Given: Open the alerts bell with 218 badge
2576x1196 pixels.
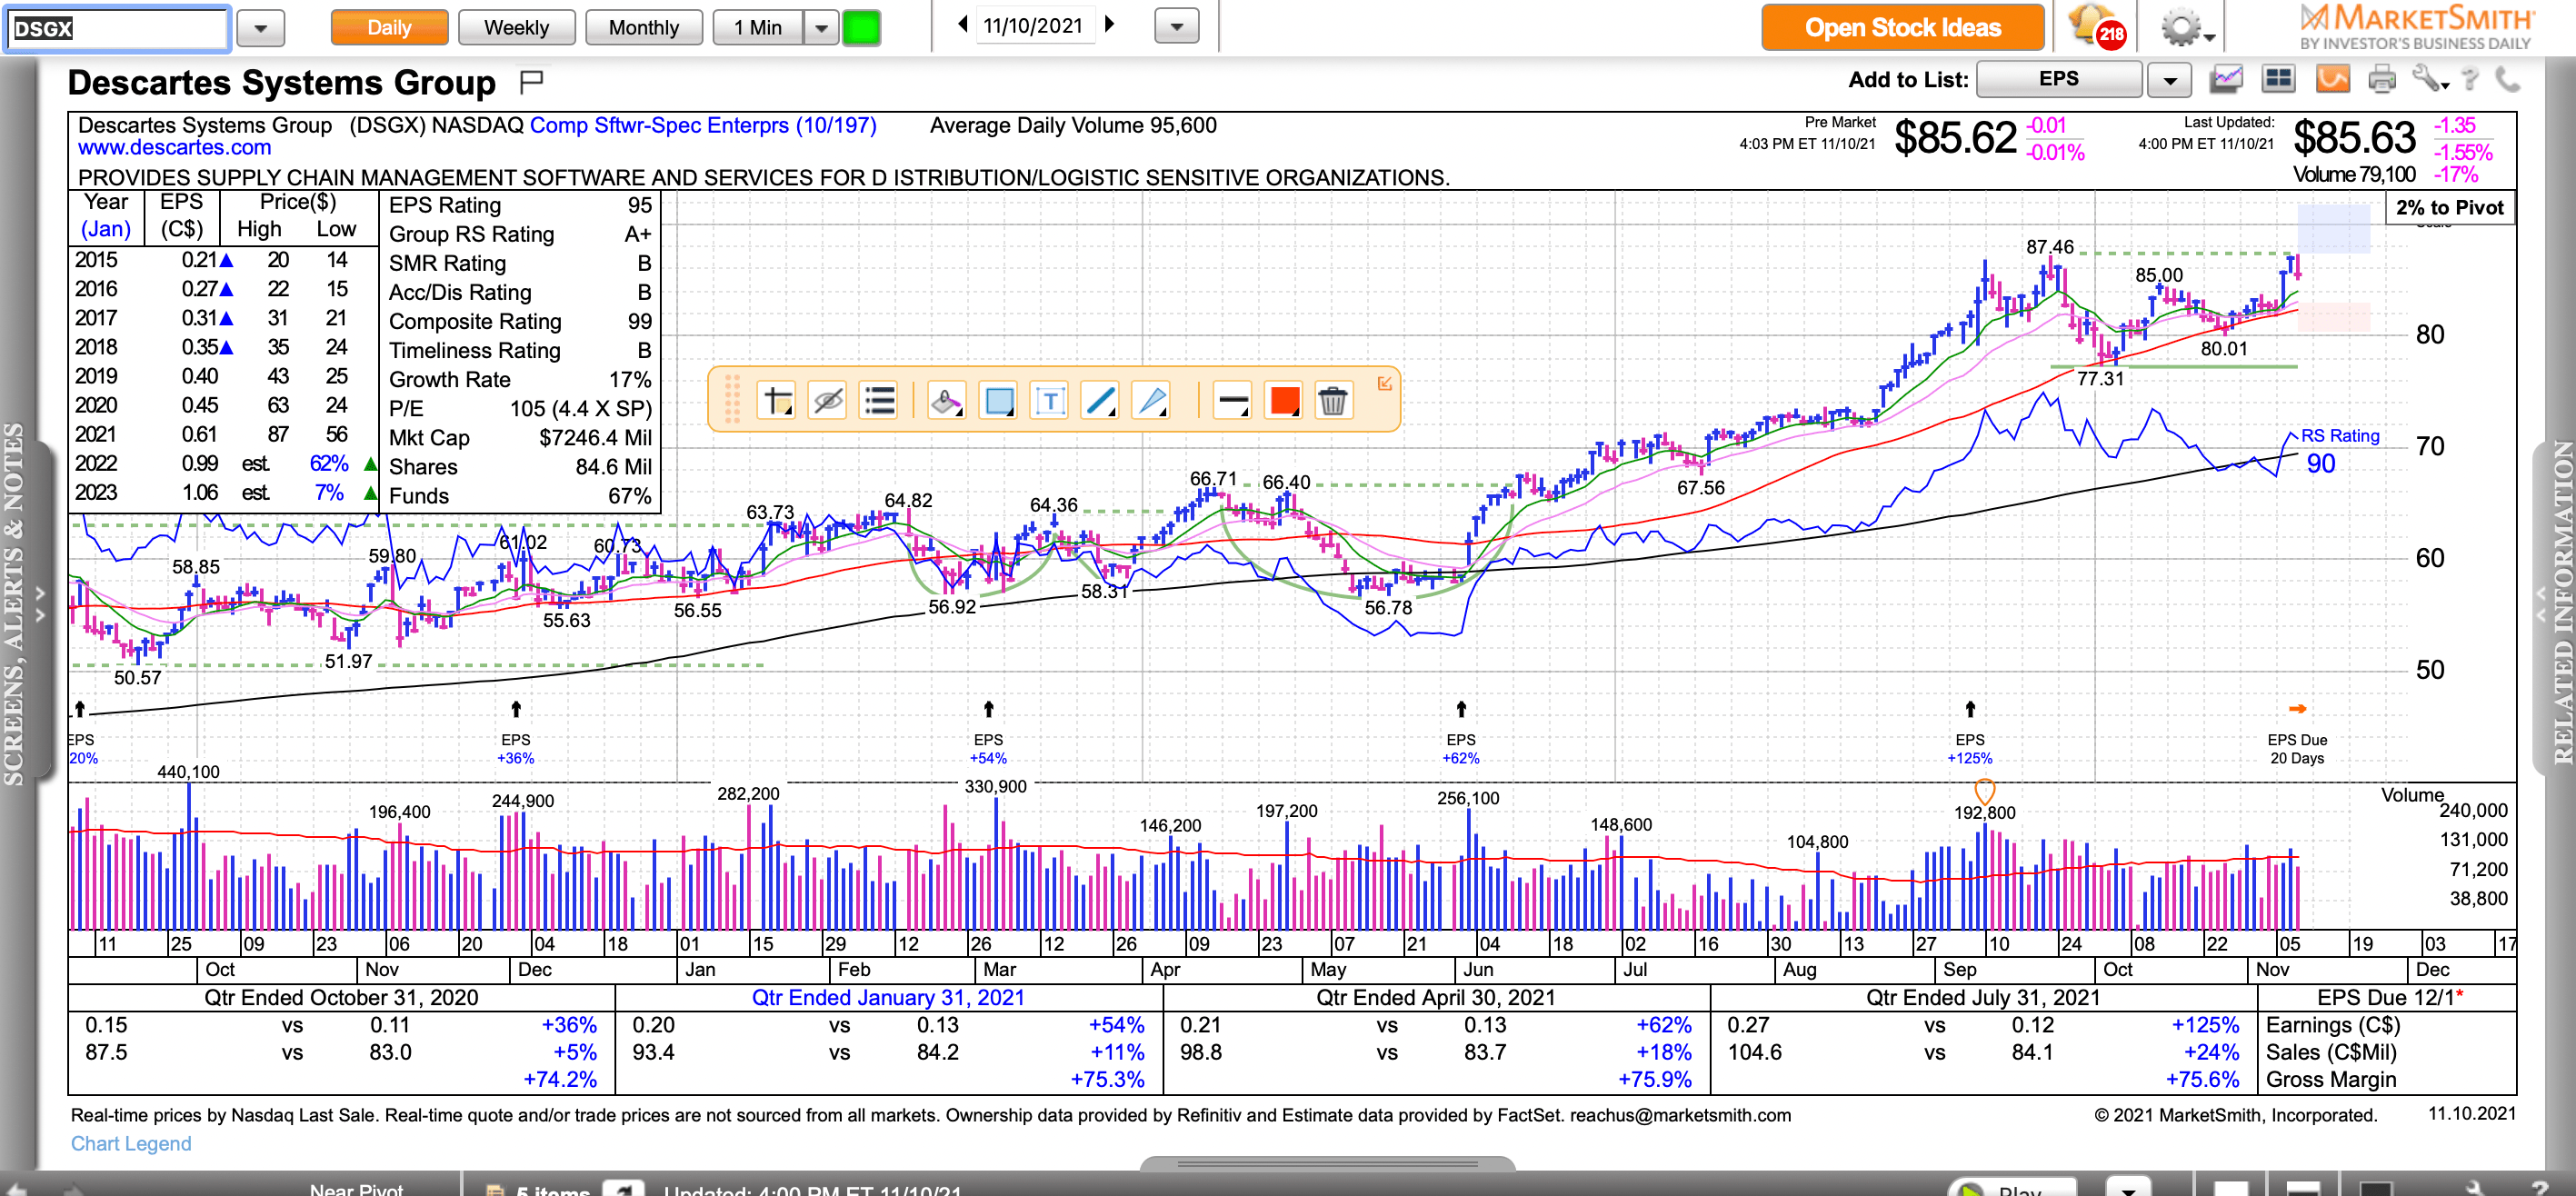Looking at the screenshot, I should click(x=2096, y=26).
